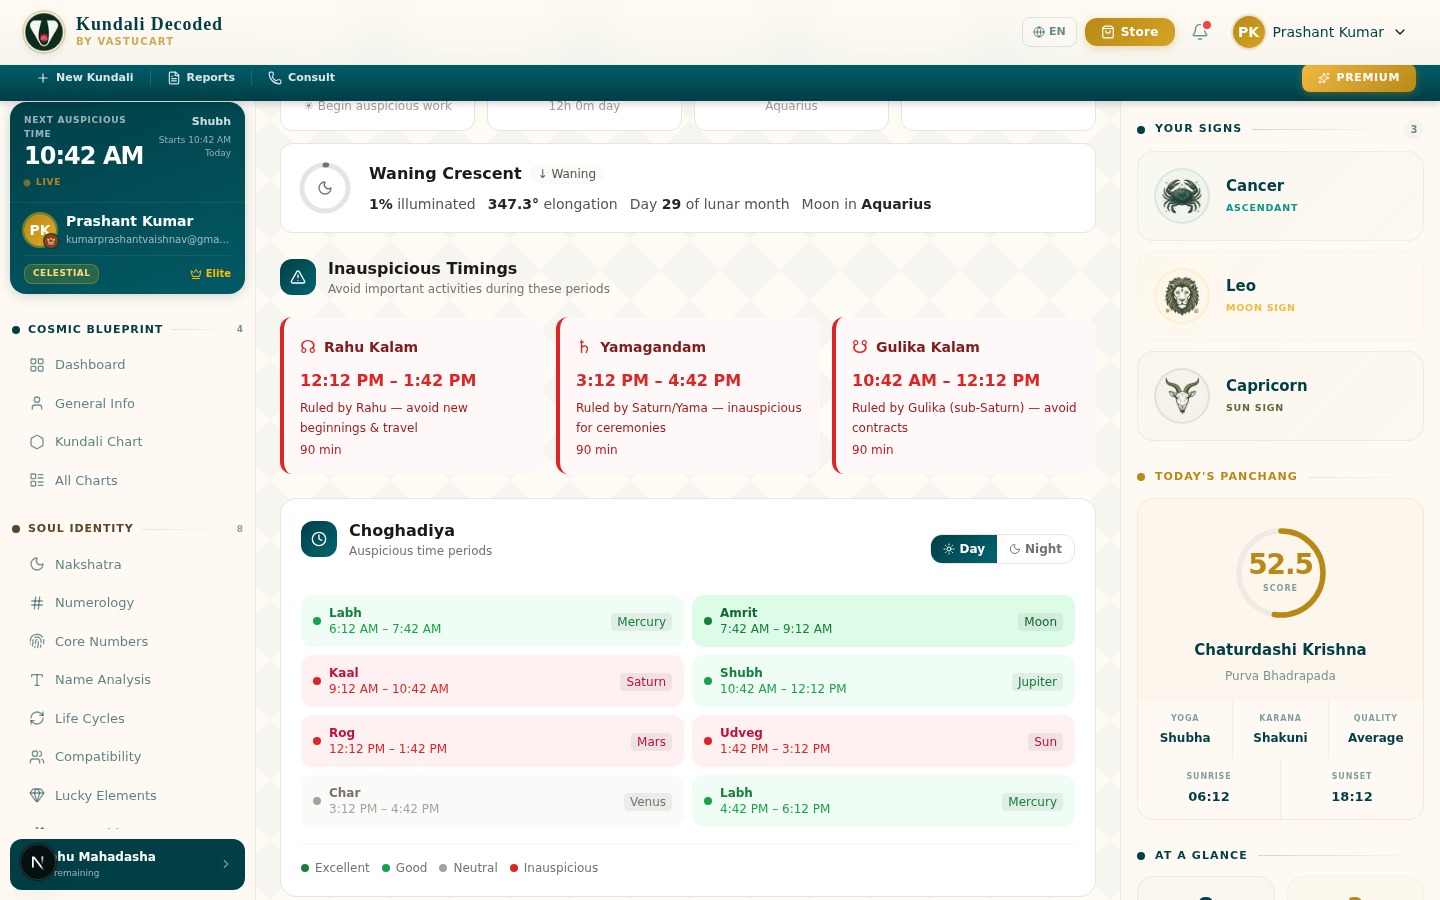The width and height of the screenshot is (1440, 900).
Task: Open Nakshatra in the sidebar
Action: tap(88, 565)
